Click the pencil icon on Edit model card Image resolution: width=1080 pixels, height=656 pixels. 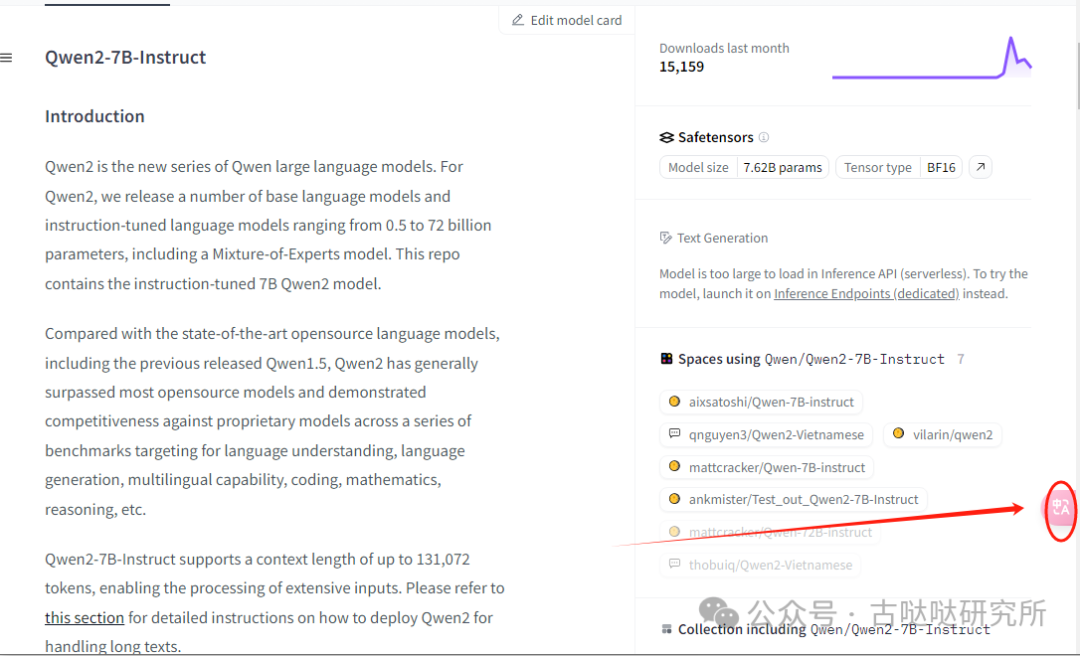coord(518,20)
